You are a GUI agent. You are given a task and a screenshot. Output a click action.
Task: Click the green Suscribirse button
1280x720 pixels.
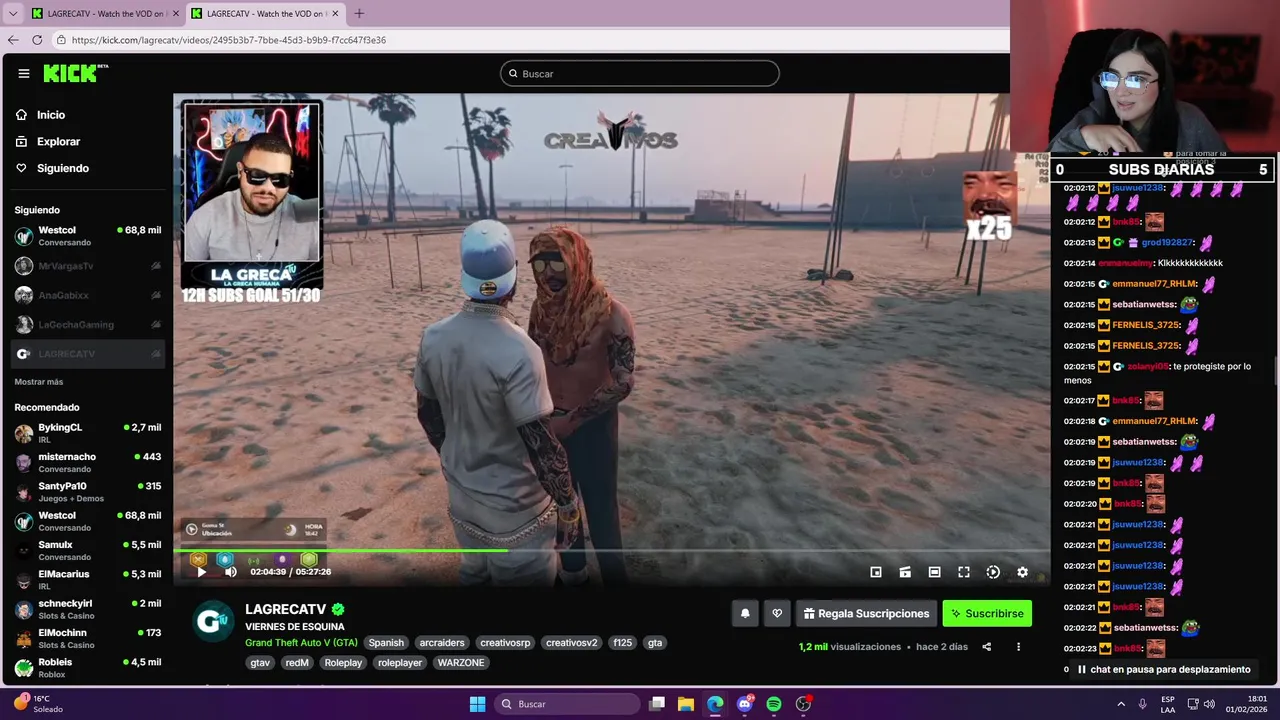click(x=987, y=613)
